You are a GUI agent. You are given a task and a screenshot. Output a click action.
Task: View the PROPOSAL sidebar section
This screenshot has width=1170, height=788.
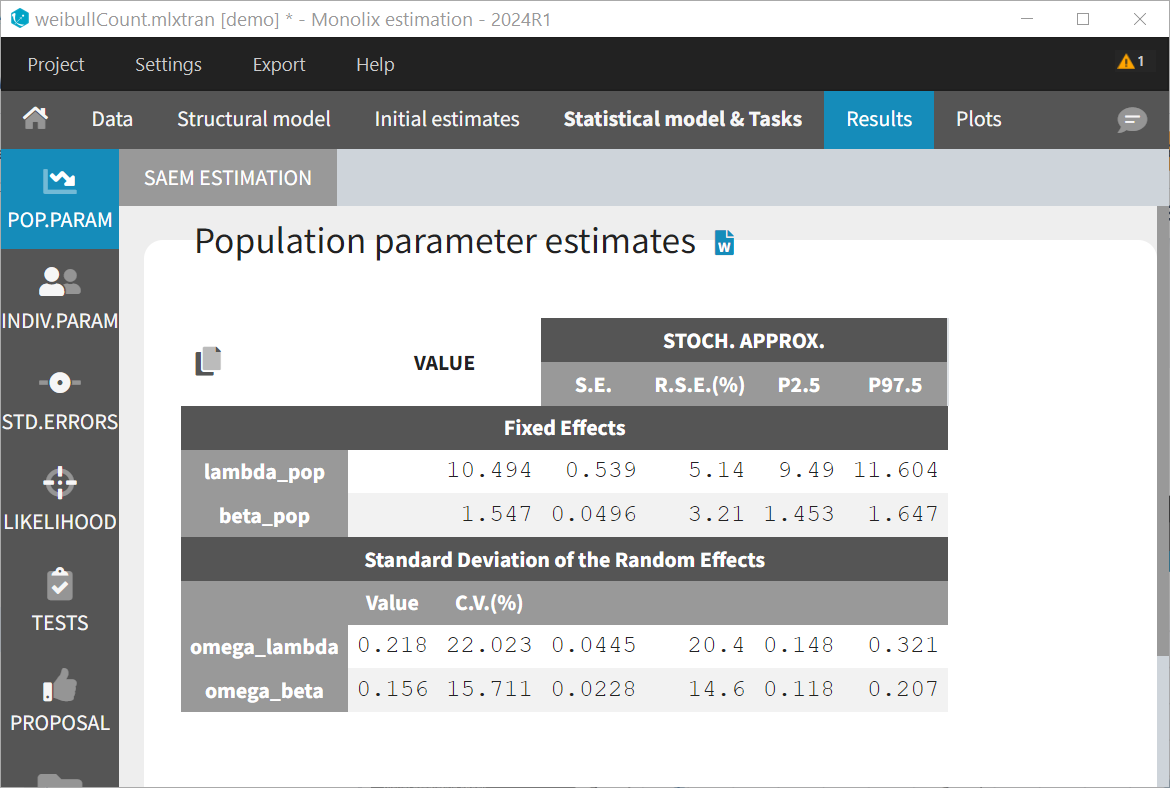coord(59,701)
